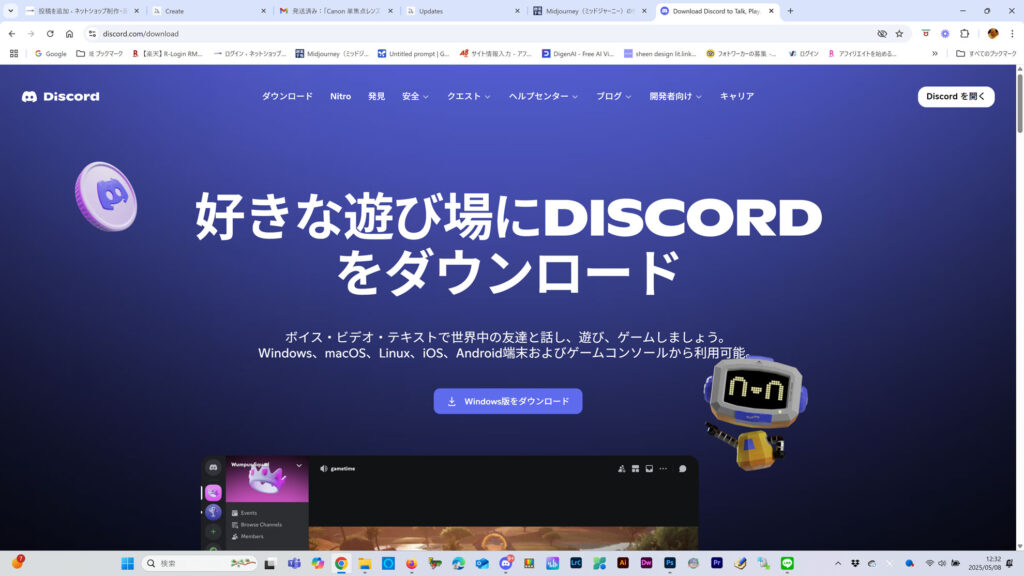Image resolution: width=1024 pixels, height=576 pixels.
Task: Close the Updates browser tab
Action: pyautogui.click(x=517, y=11)
